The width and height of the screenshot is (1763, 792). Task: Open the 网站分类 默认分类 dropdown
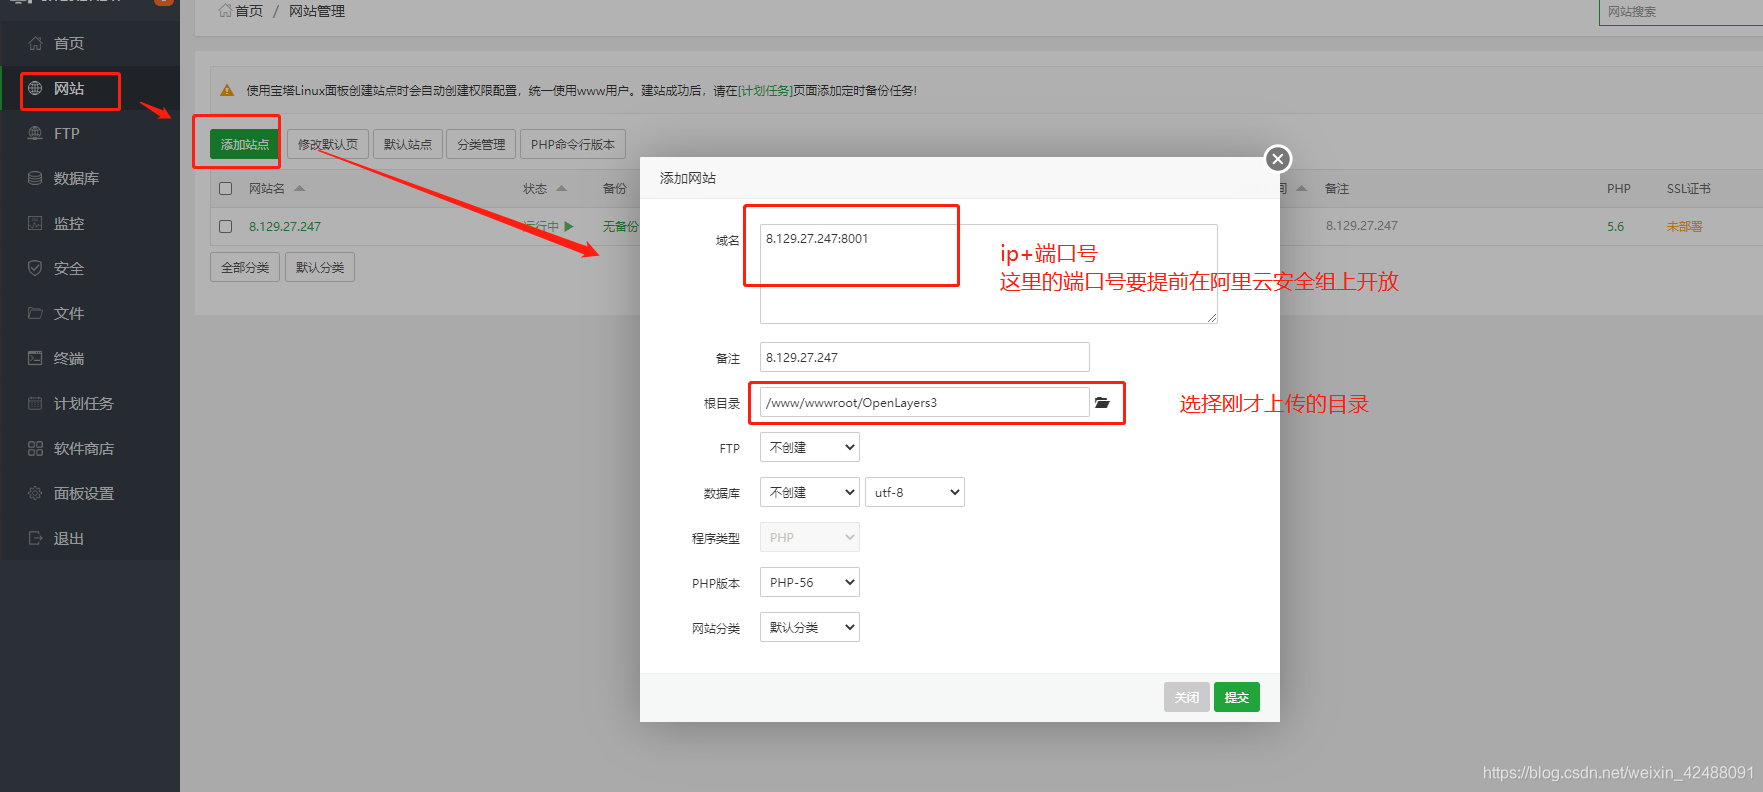(810, 627)
